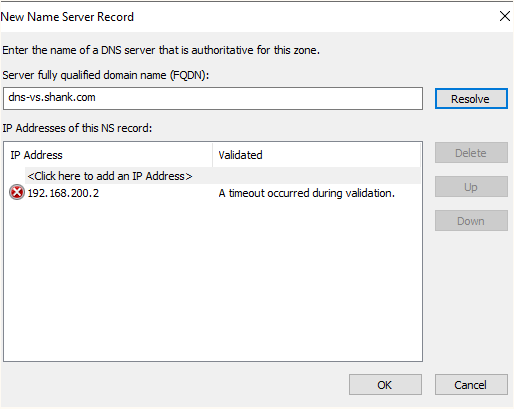
Task: Click empty space in the IP address list
Action: pyautogui.click(x=213, y=280)
